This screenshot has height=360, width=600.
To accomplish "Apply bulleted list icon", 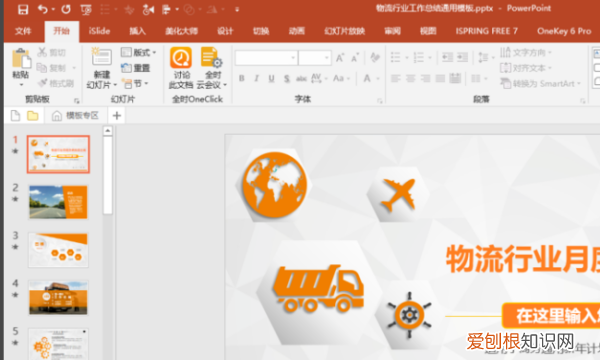I will pyautogui.click(x=396, y=58).
